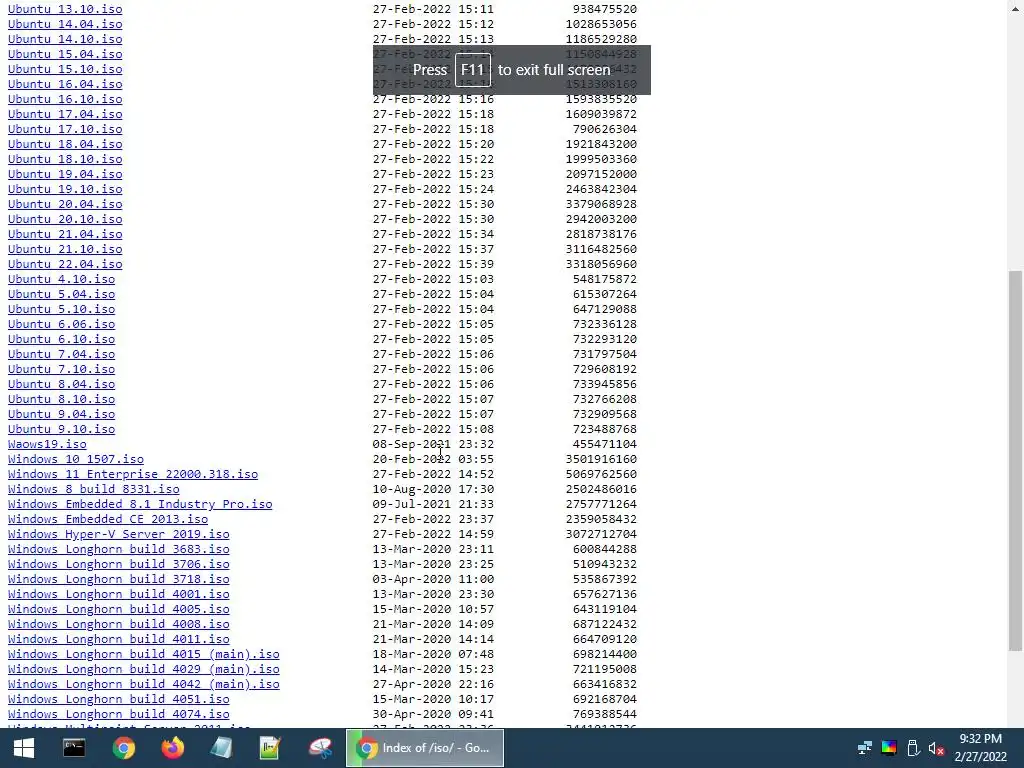Open Windows_Embedded_8.1_Industry_Pro.iso link
Screen dimensions: 1024x768
(x=140, y=505)
